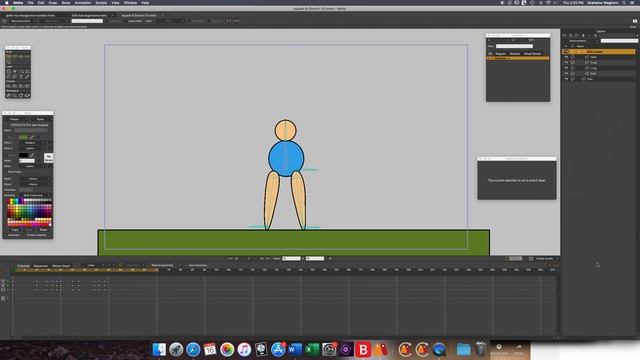Open the bone Color Plain dropdown
This screenshot has width=640, height=360.
pos(171,21)
